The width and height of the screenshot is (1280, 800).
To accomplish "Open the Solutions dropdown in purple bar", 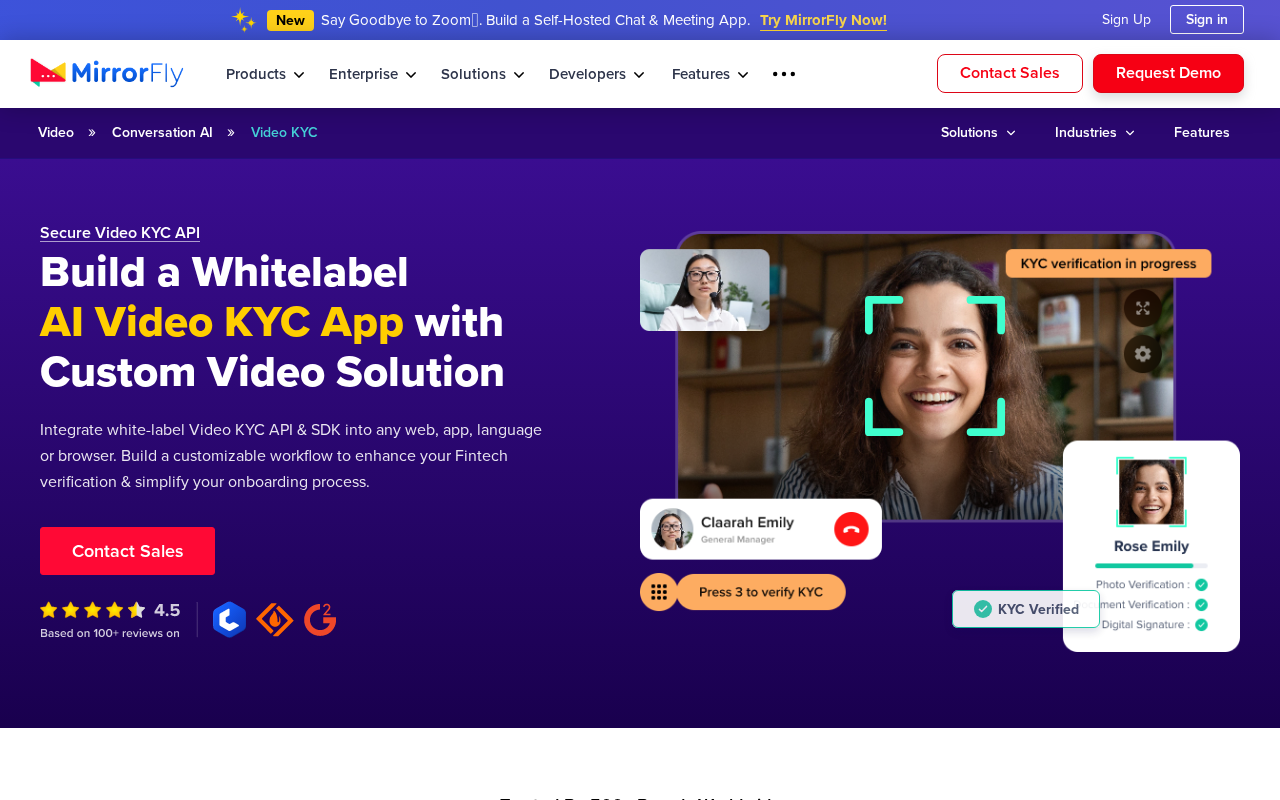I will [x=978, y=133].
